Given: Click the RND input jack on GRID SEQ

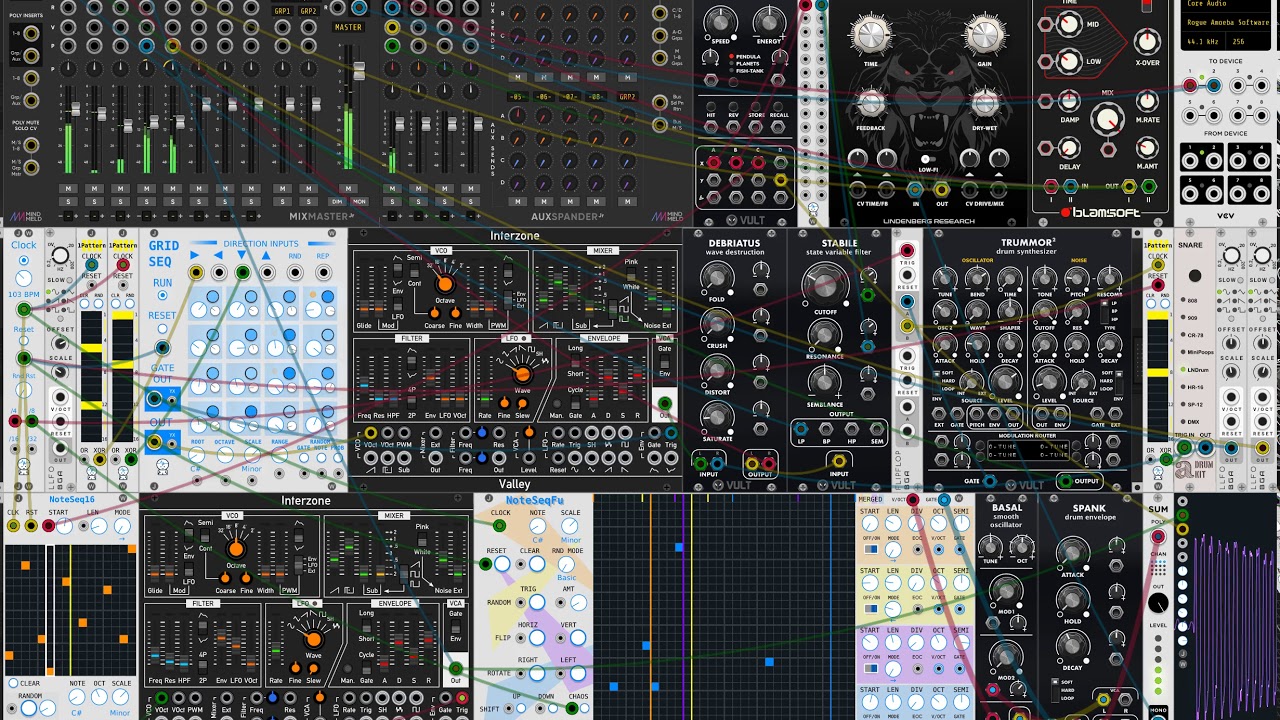Looking at the screenshot, I should 295,272.
